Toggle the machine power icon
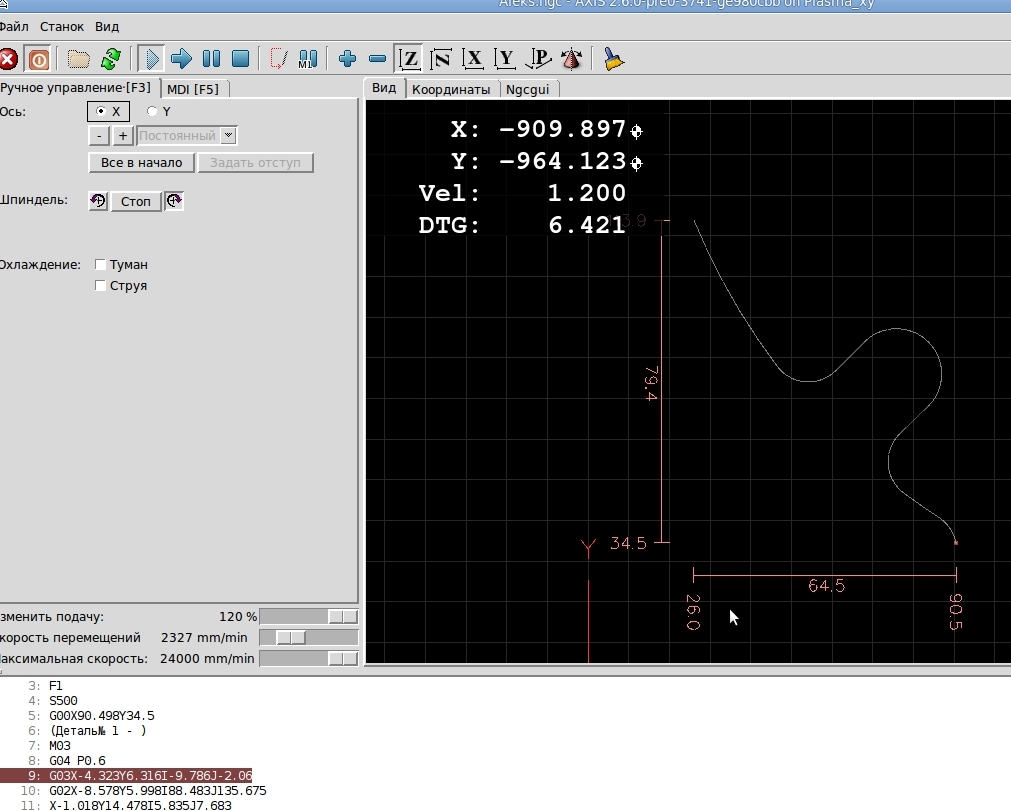This screenshot has width=1011, height=811. click(x=38, y=59)
